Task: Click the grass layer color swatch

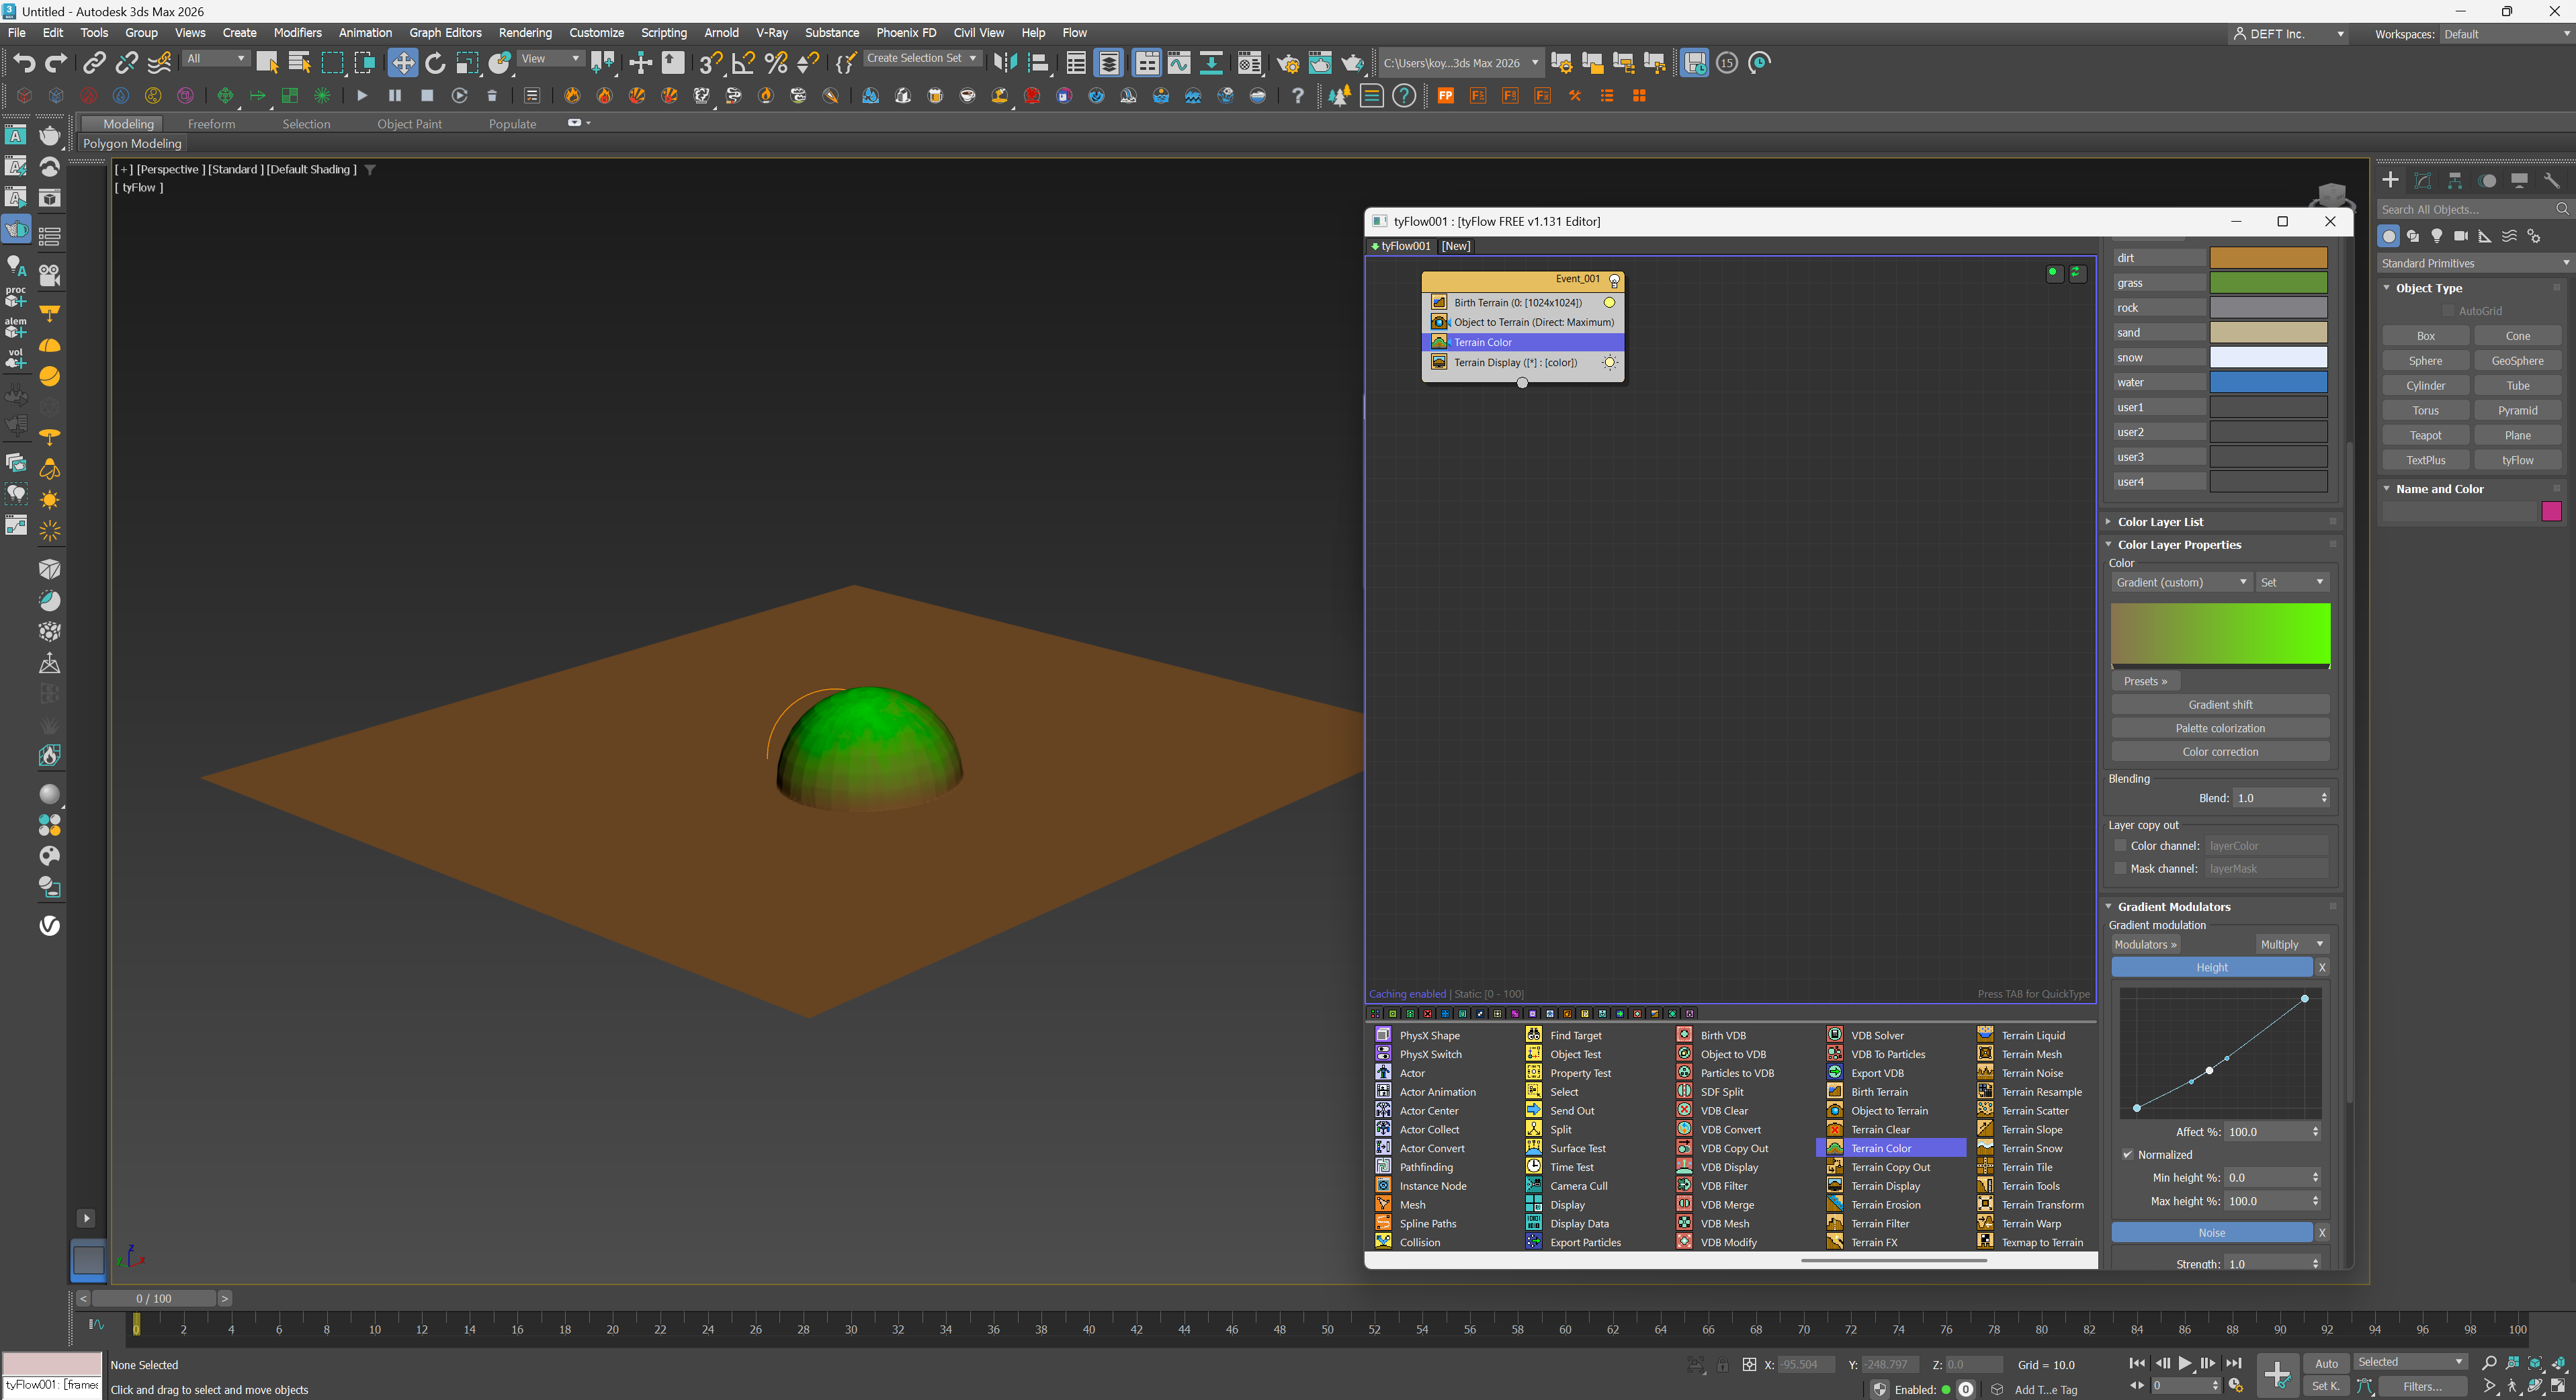Action: point(2268,283)
